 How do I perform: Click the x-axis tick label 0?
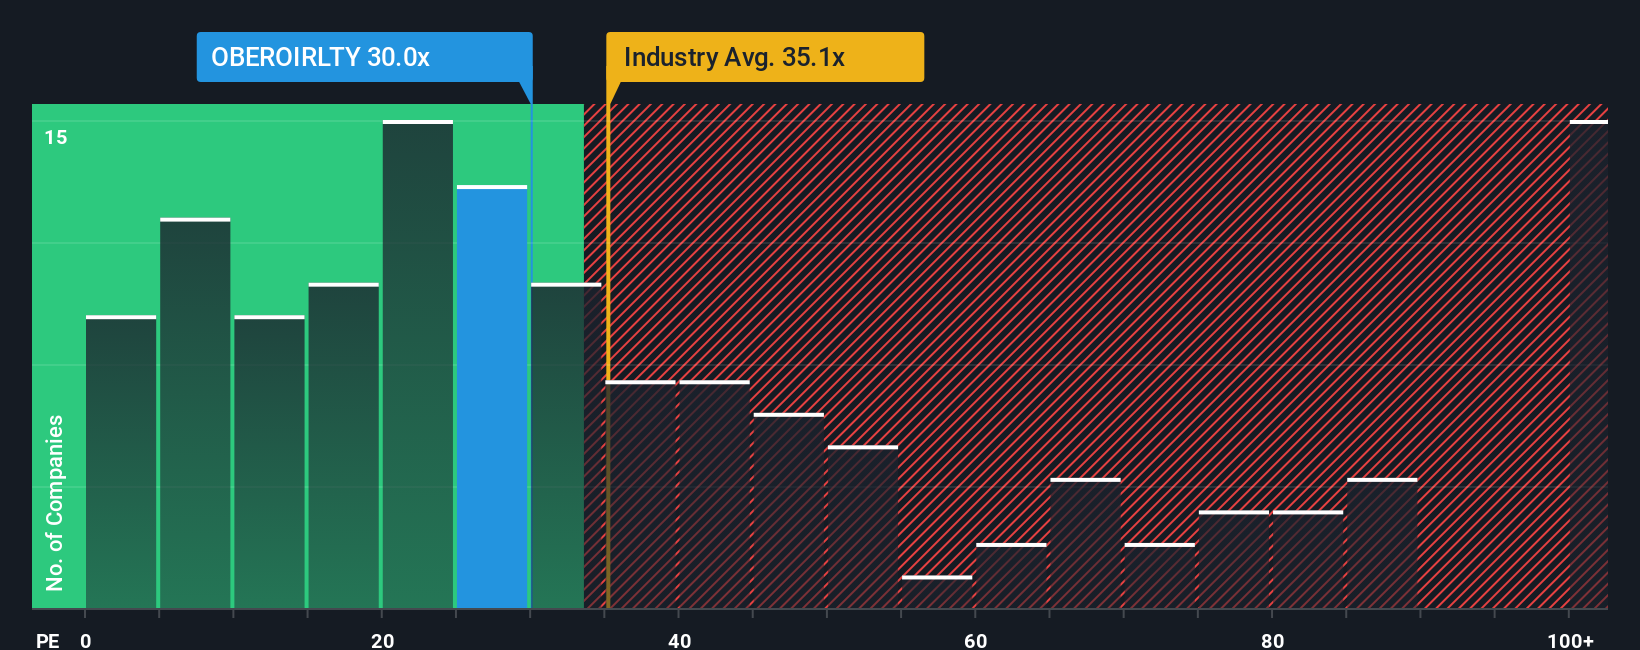point(86,640)
